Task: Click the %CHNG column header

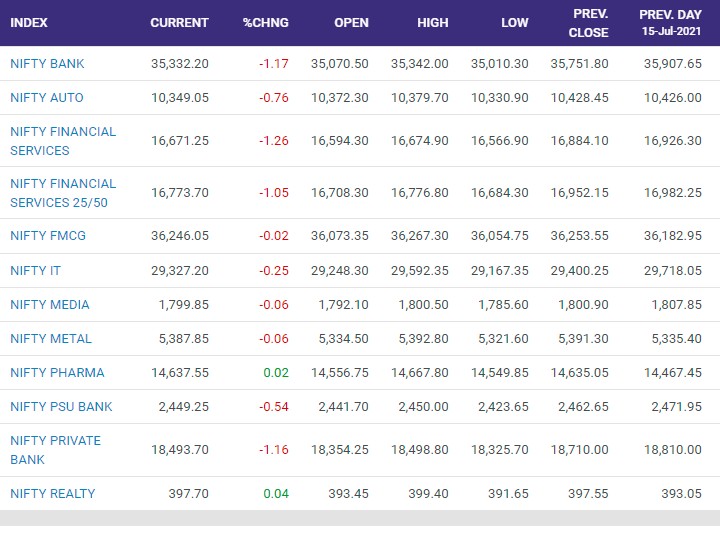Action: [265, 22]
